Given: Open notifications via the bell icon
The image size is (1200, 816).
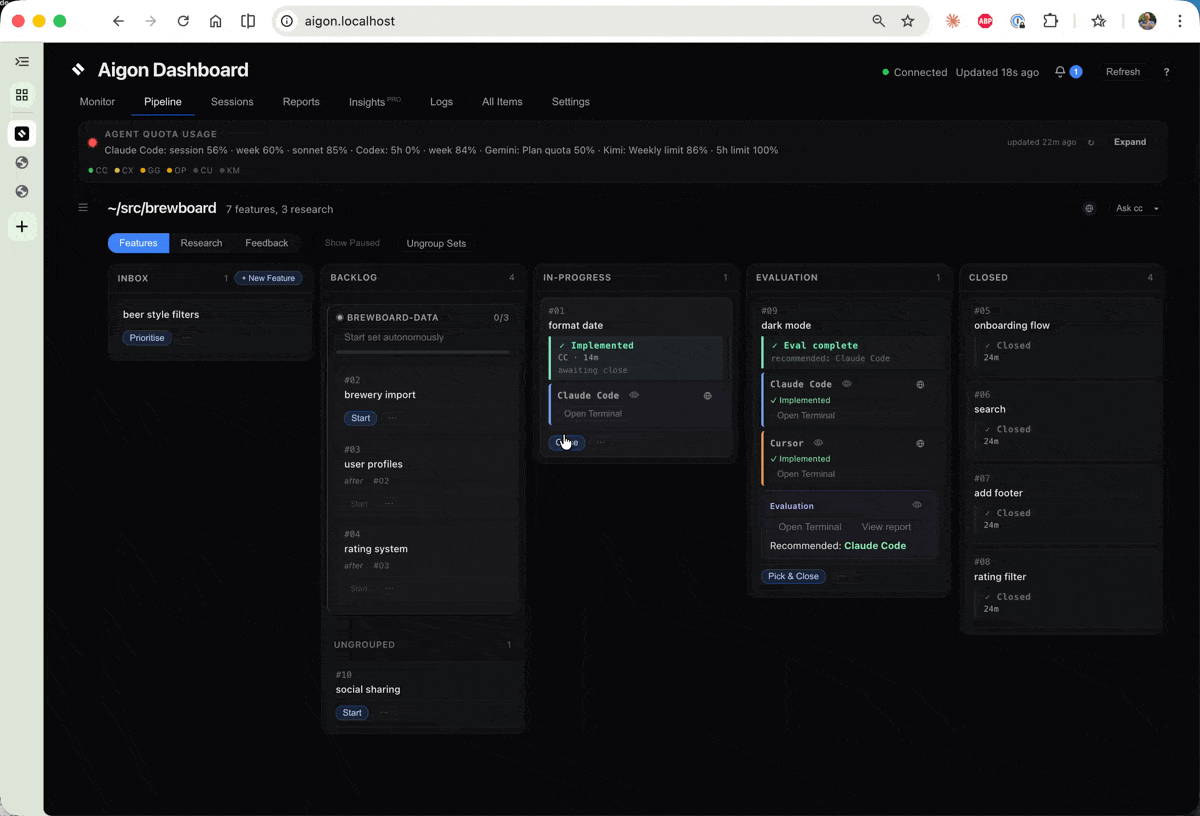Looking at the screenshot, I should pos(1060,72).
